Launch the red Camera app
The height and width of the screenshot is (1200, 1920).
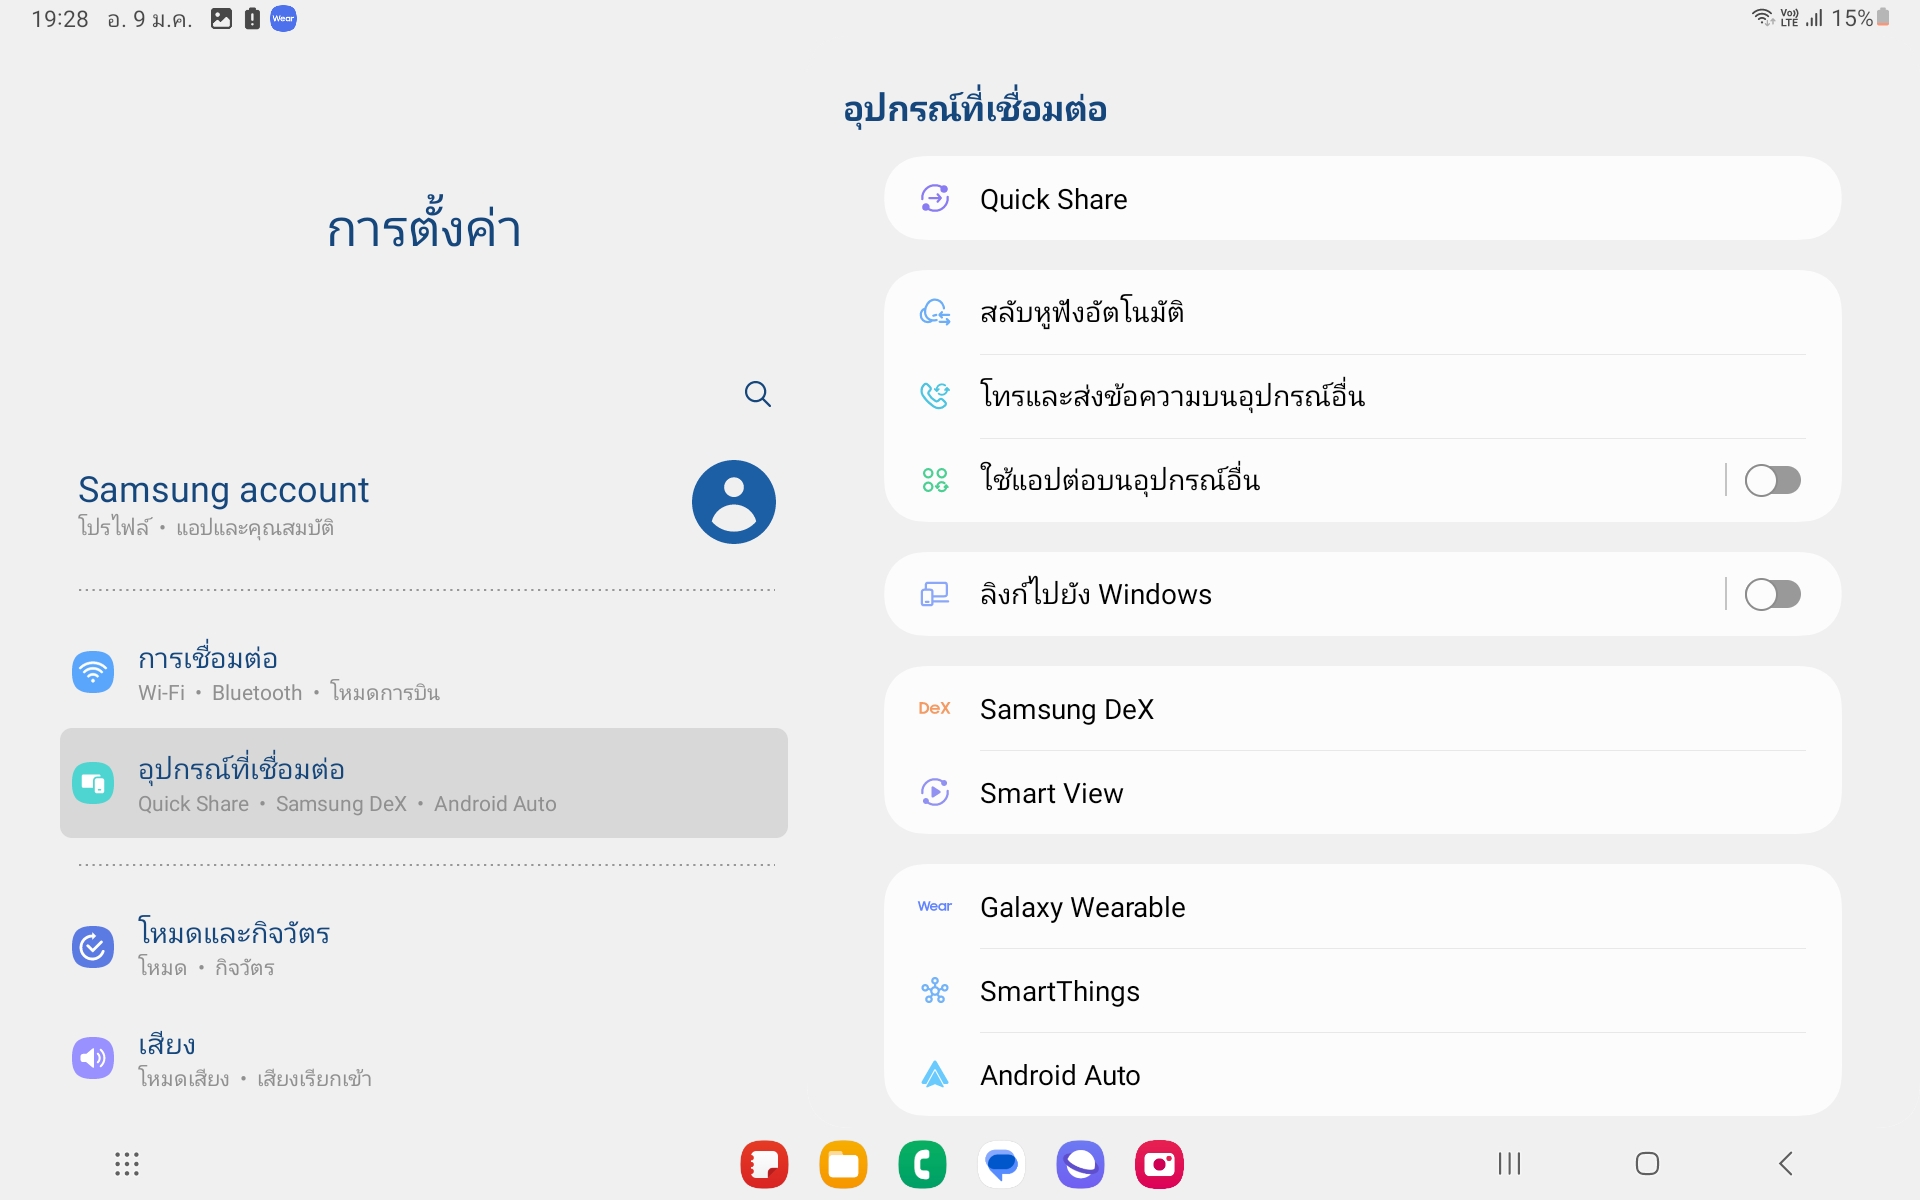(1159, 1164)
